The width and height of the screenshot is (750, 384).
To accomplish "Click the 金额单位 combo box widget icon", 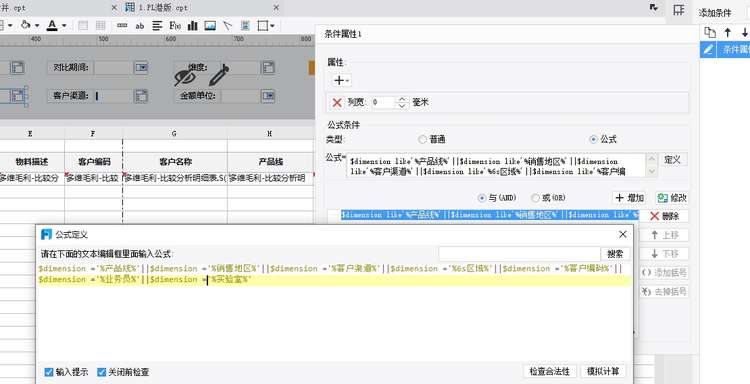I will 268,96.
